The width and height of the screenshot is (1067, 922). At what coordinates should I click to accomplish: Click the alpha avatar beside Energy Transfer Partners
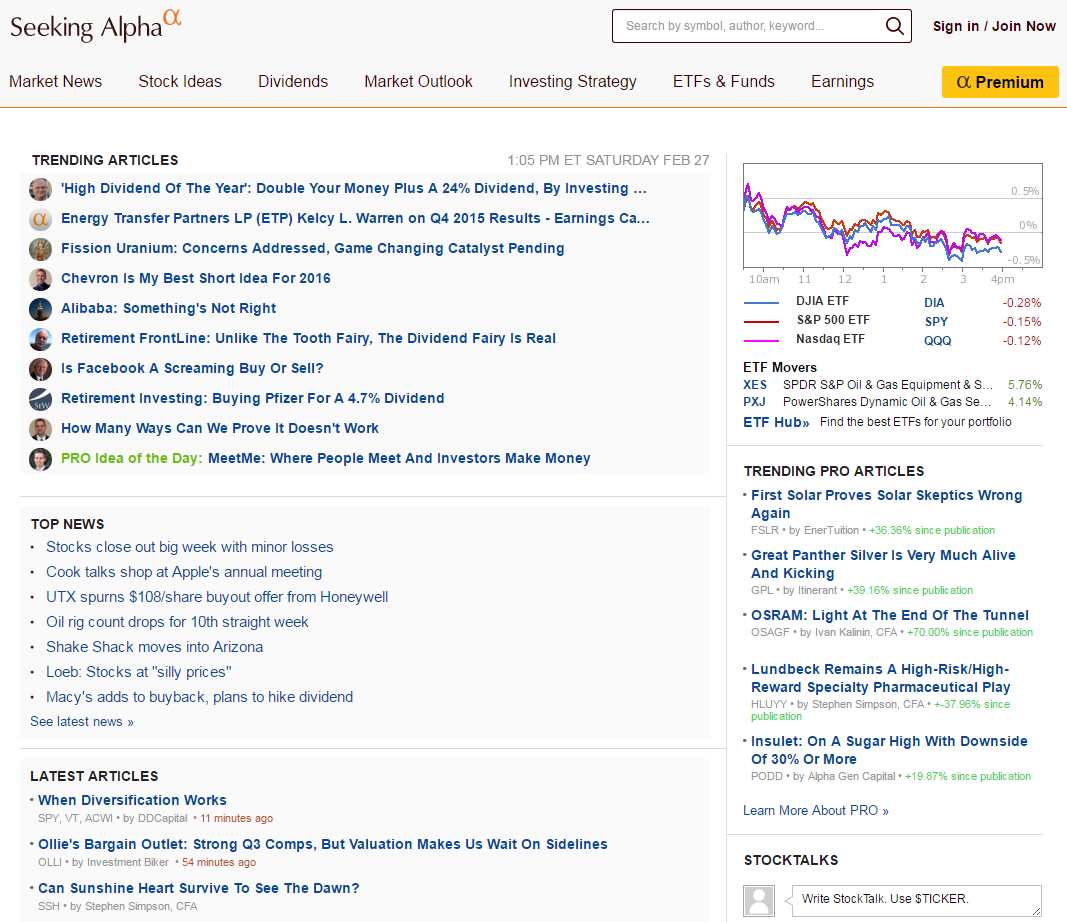40,218
